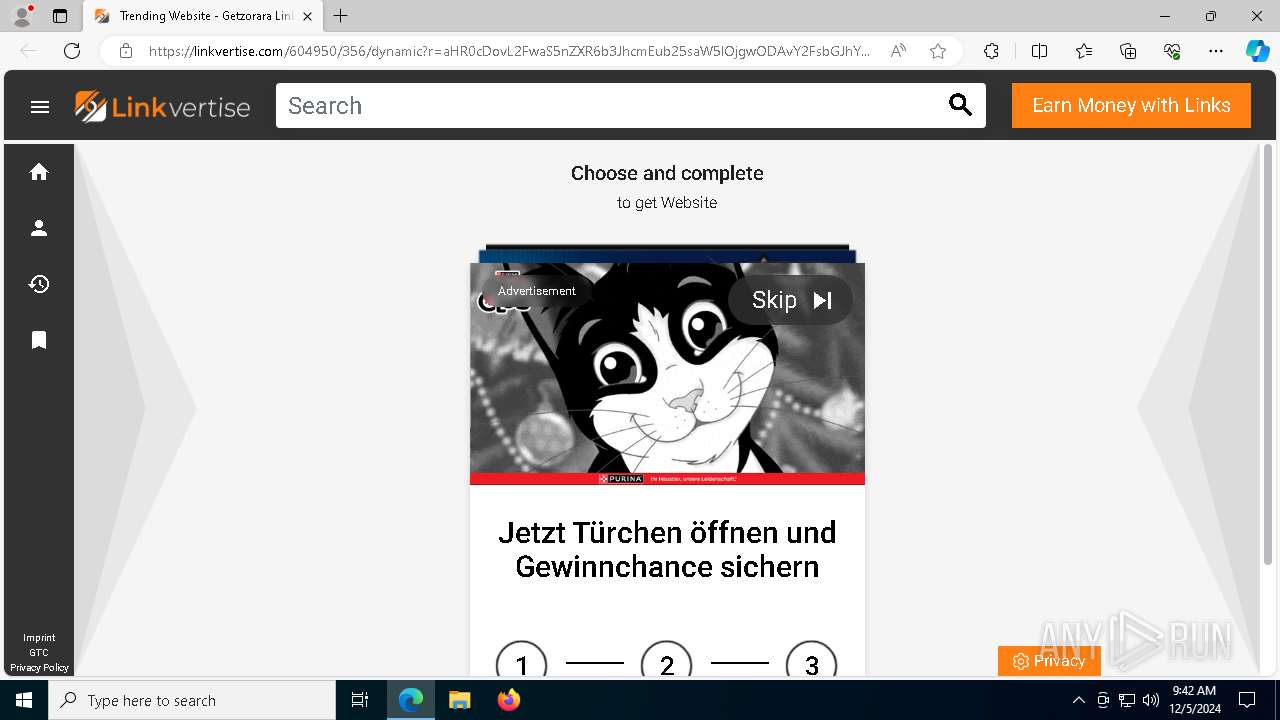Open the tab actions menu icon
The width and height of the screenshot is (1280, 720).
pos(60,16)
